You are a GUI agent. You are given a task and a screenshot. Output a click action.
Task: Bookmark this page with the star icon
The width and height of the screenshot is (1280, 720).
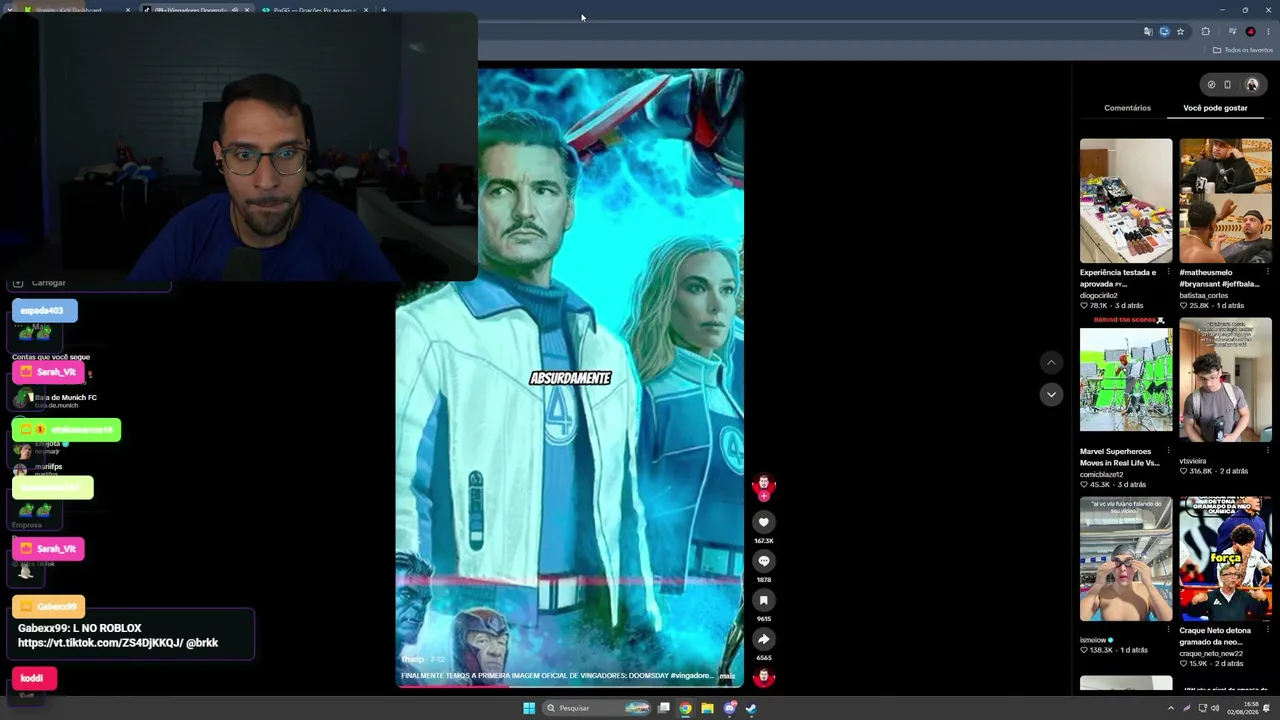[x=1180, y=32]
